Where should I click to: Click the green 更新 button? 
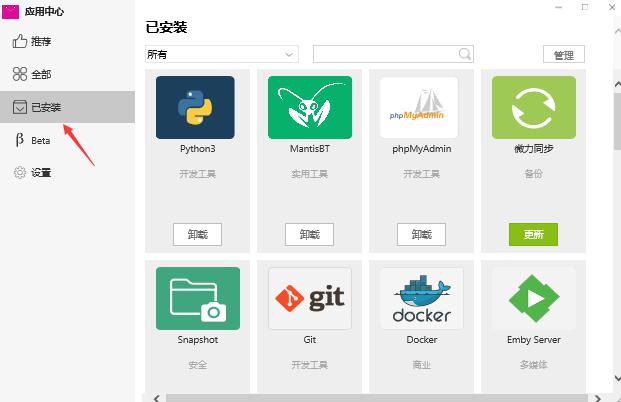coord(533,234)
